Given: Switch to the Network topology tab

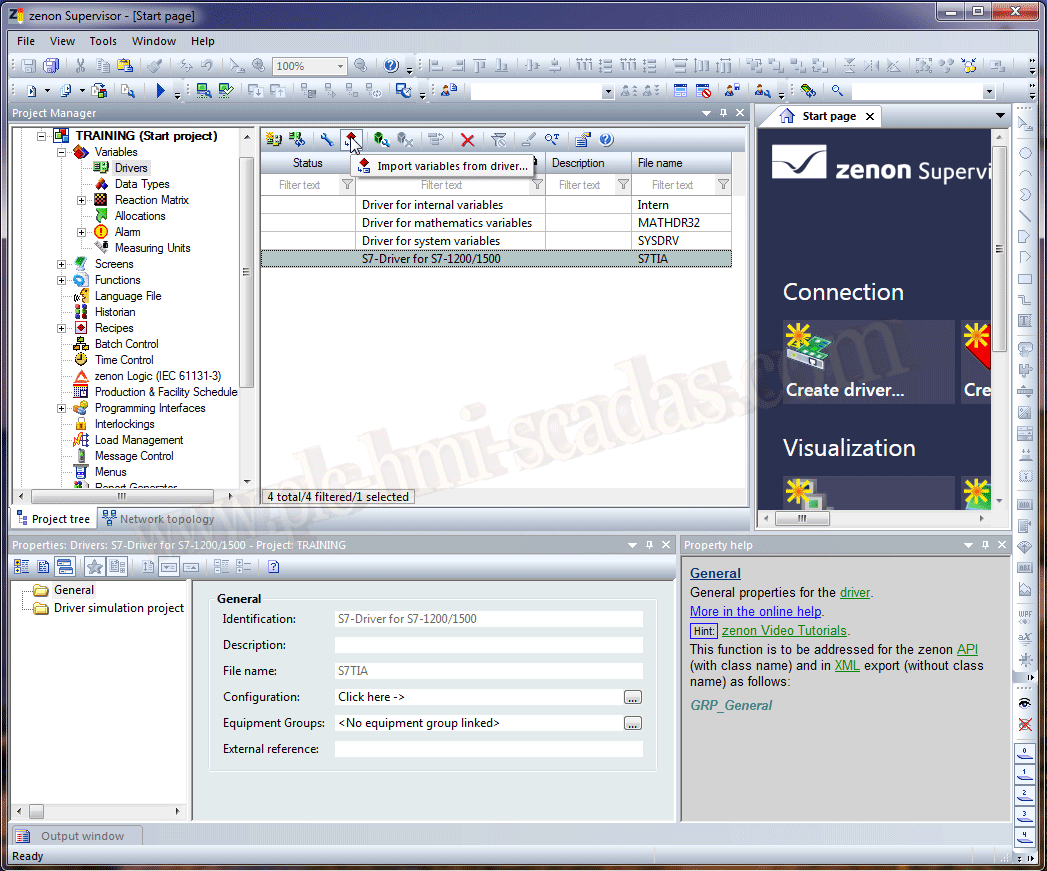Looking at the screenshot, I should pos(158,519).
